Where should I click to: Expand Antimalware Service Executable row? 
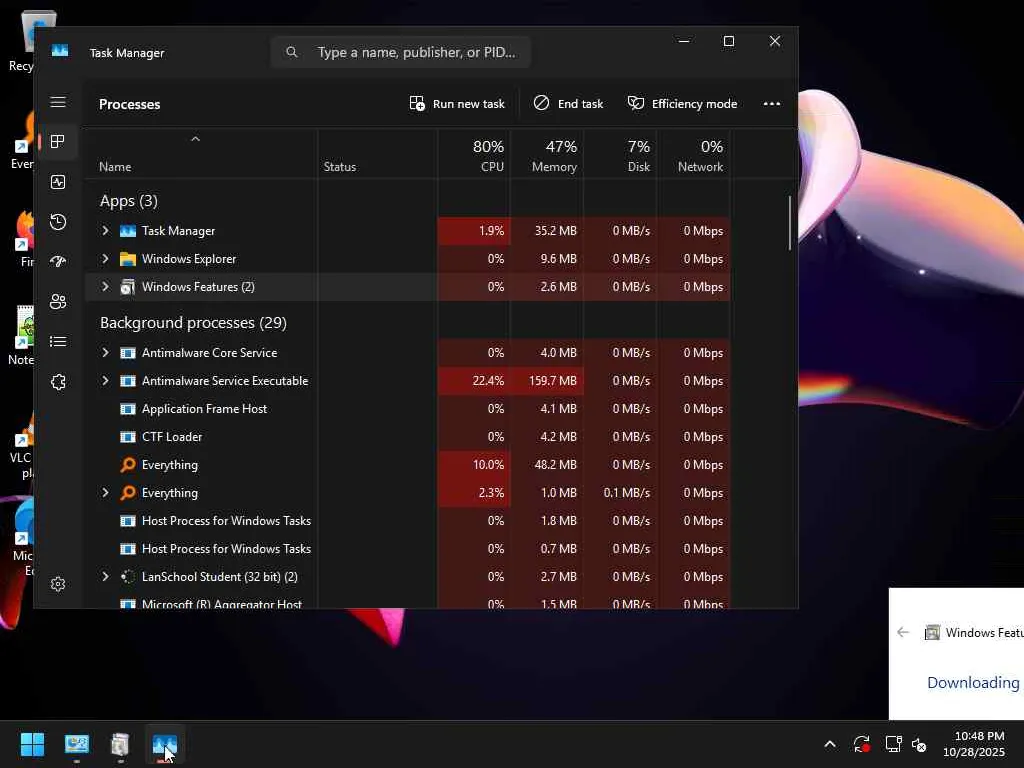click(105, 381)
